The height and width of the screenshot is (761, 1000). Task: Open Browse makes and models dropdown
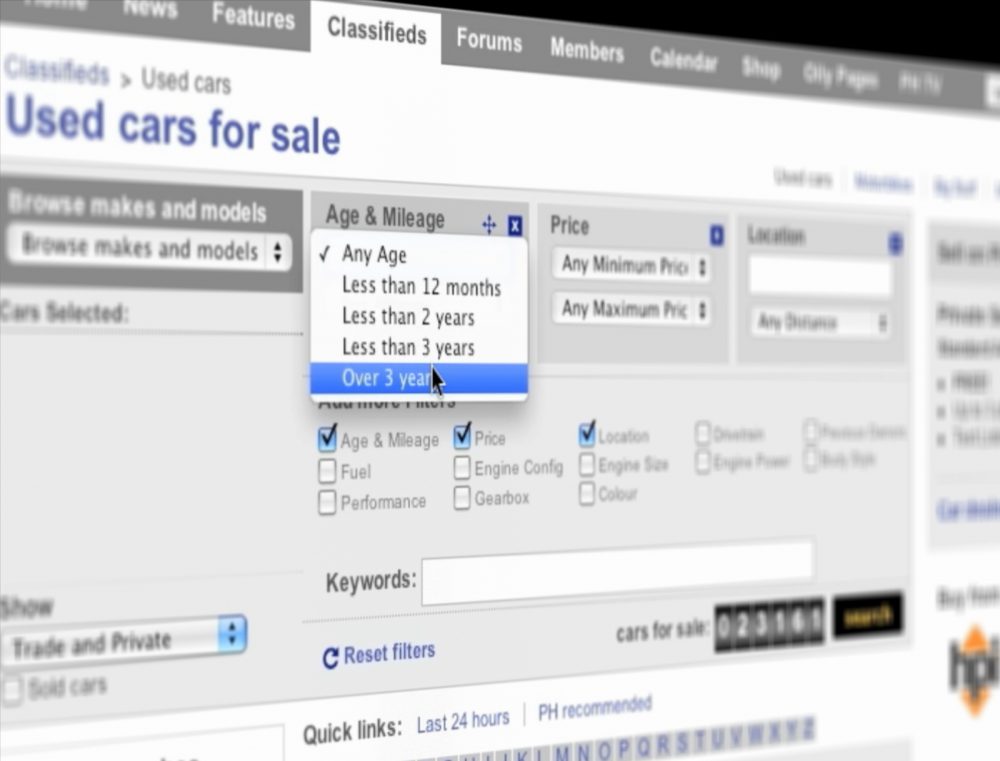click(150, 249)
